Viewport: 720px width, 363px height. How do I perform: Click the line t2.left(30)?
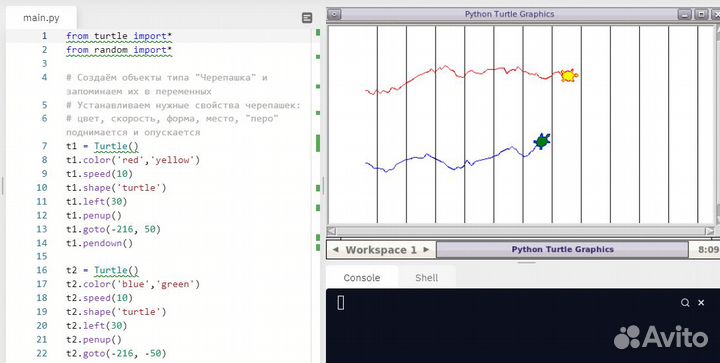(96, 326)
